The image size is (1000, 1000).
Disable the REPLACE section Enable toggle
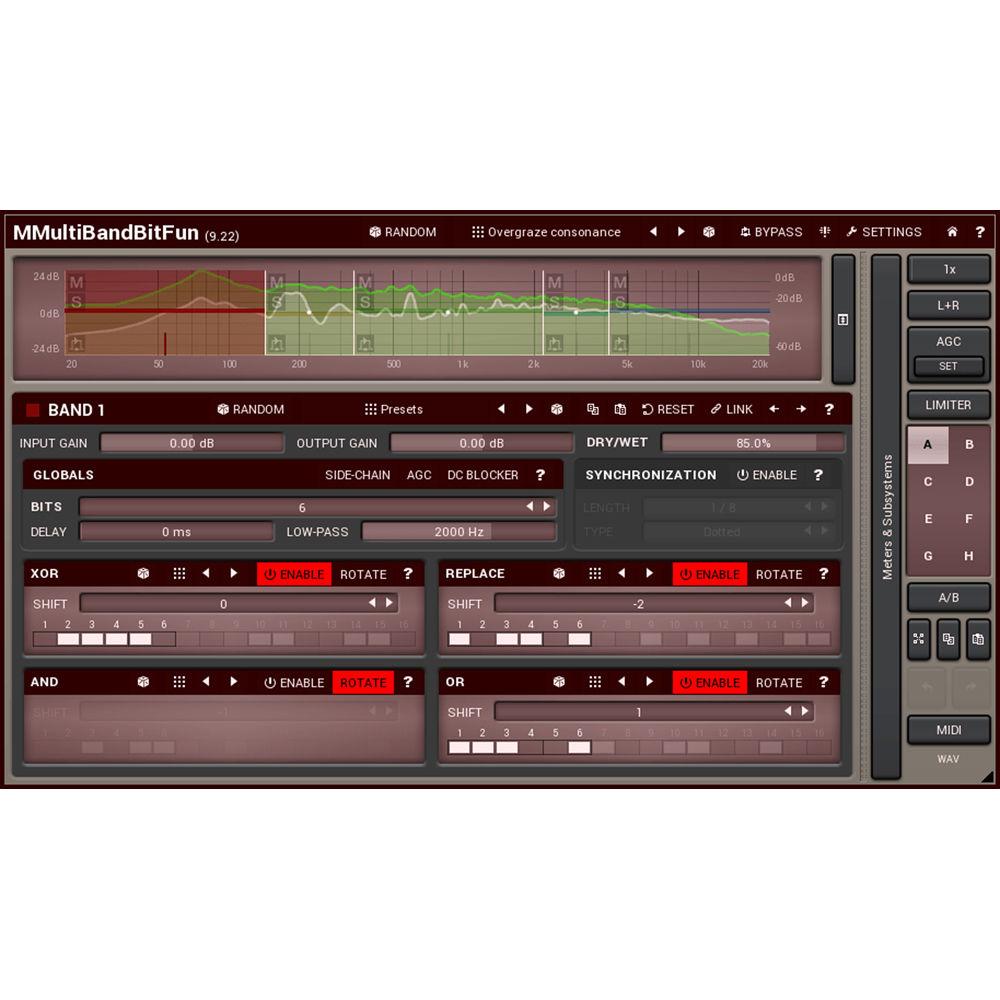(709, 574)
